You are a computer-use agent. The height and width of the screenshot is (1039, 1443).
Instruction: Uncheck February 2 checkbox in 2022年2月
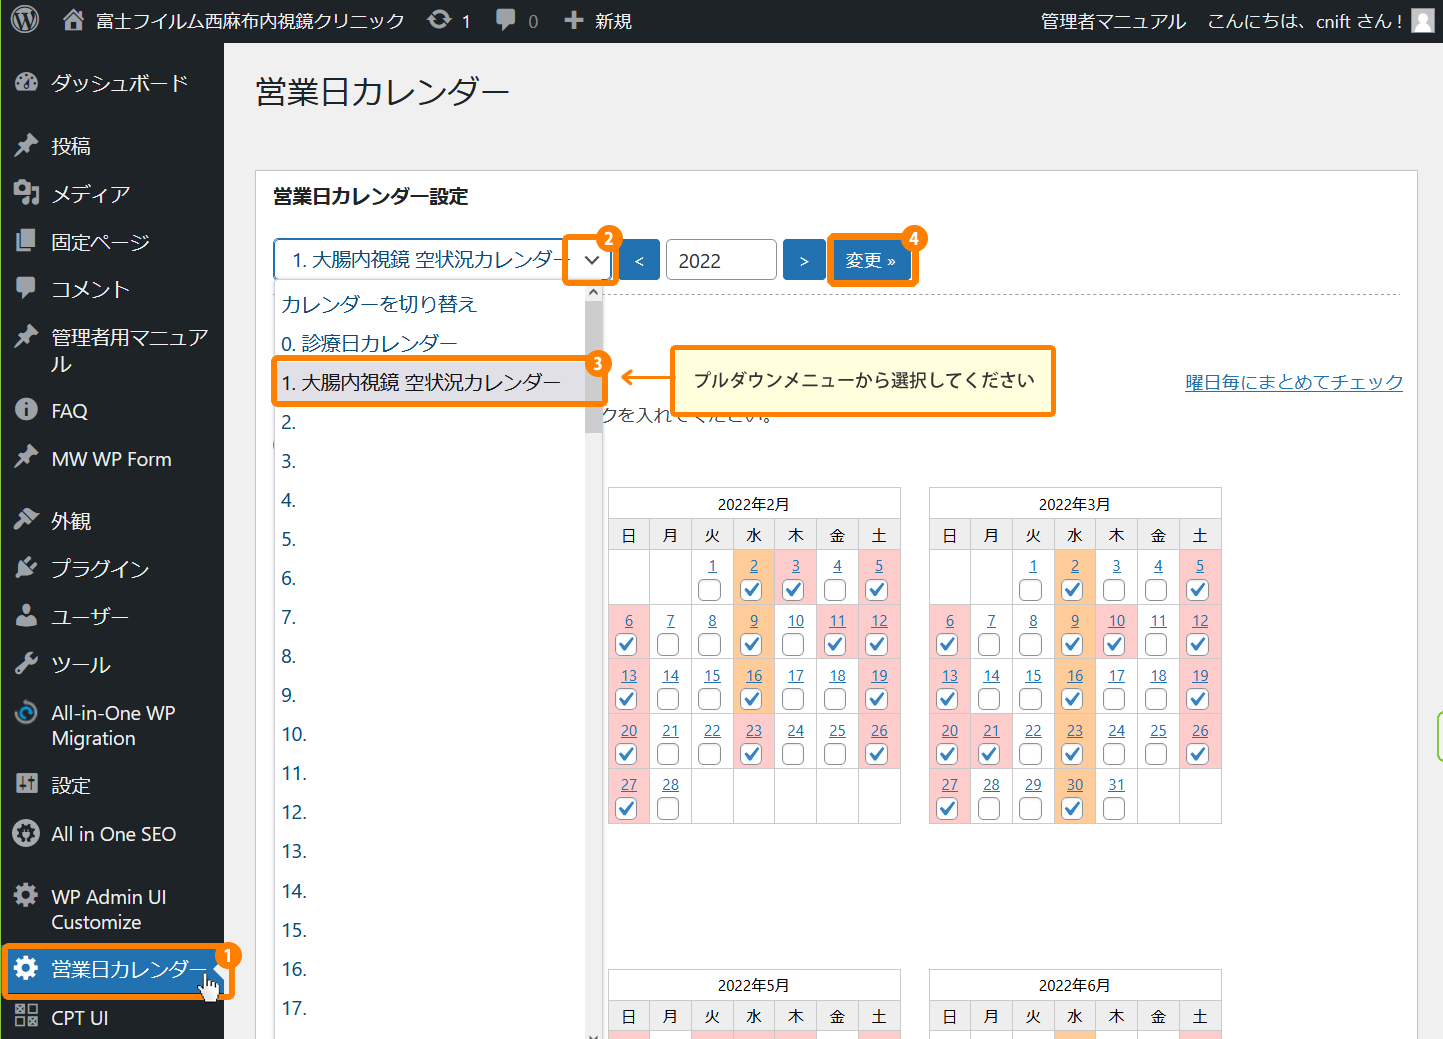[752, 590]
